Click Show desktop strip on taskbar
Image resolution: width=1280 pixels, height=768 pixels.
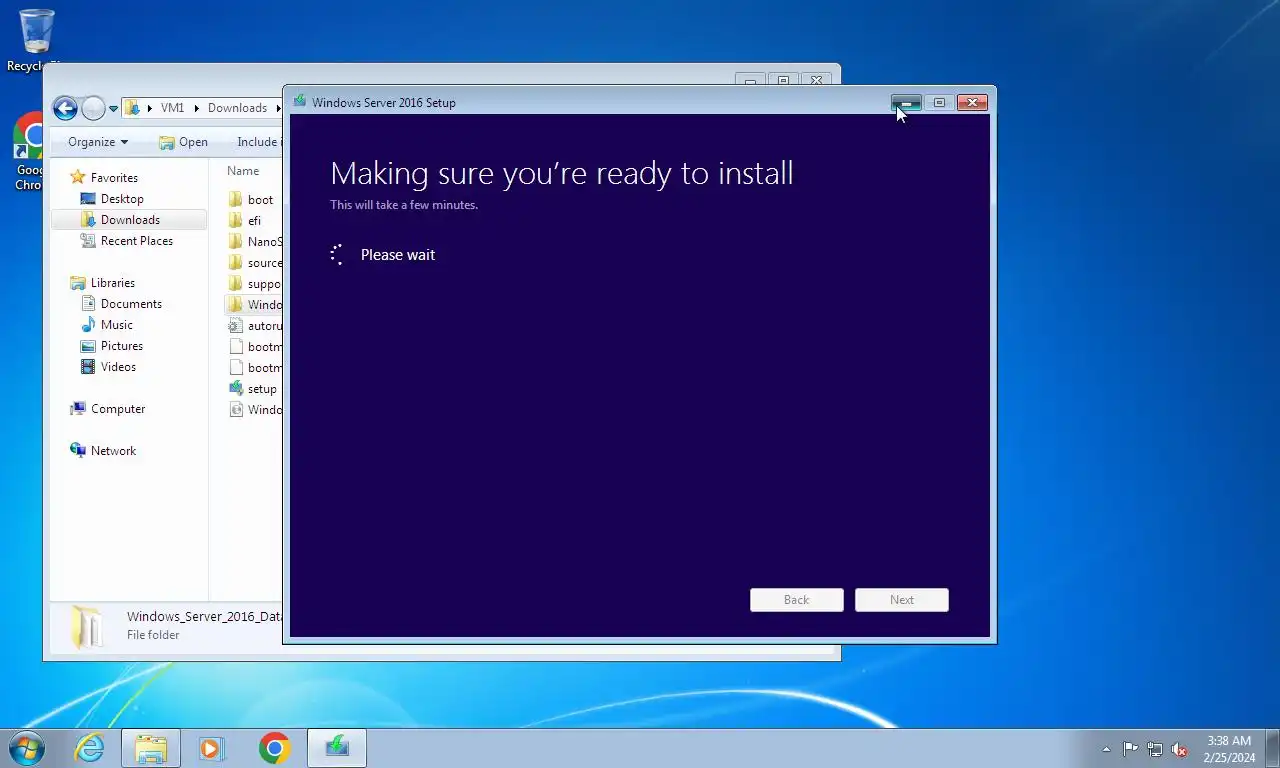1273,749
